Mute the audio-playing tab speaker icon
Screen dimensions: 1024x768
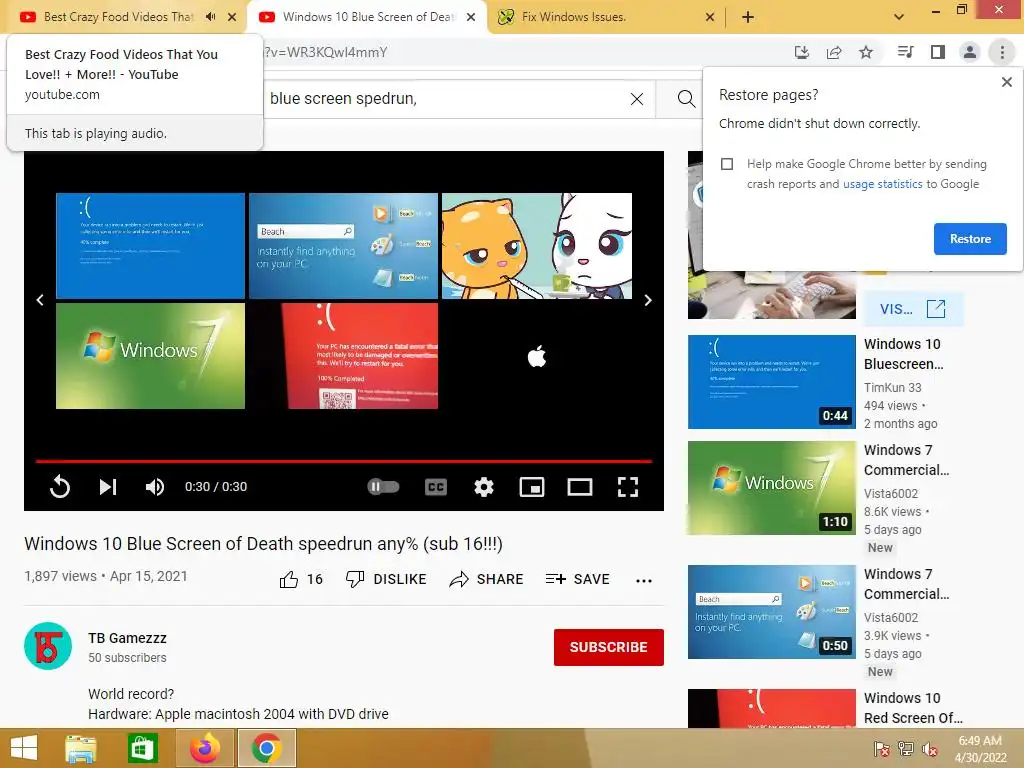[x=210, y=17]
